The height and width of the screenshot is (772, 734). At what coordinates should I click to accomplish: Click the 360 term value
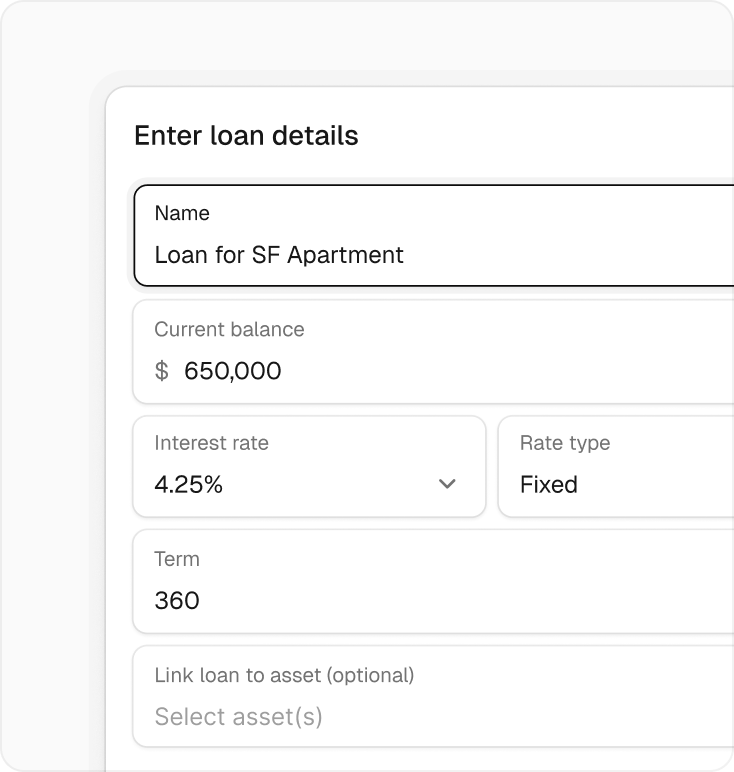[x=177, y=601]
